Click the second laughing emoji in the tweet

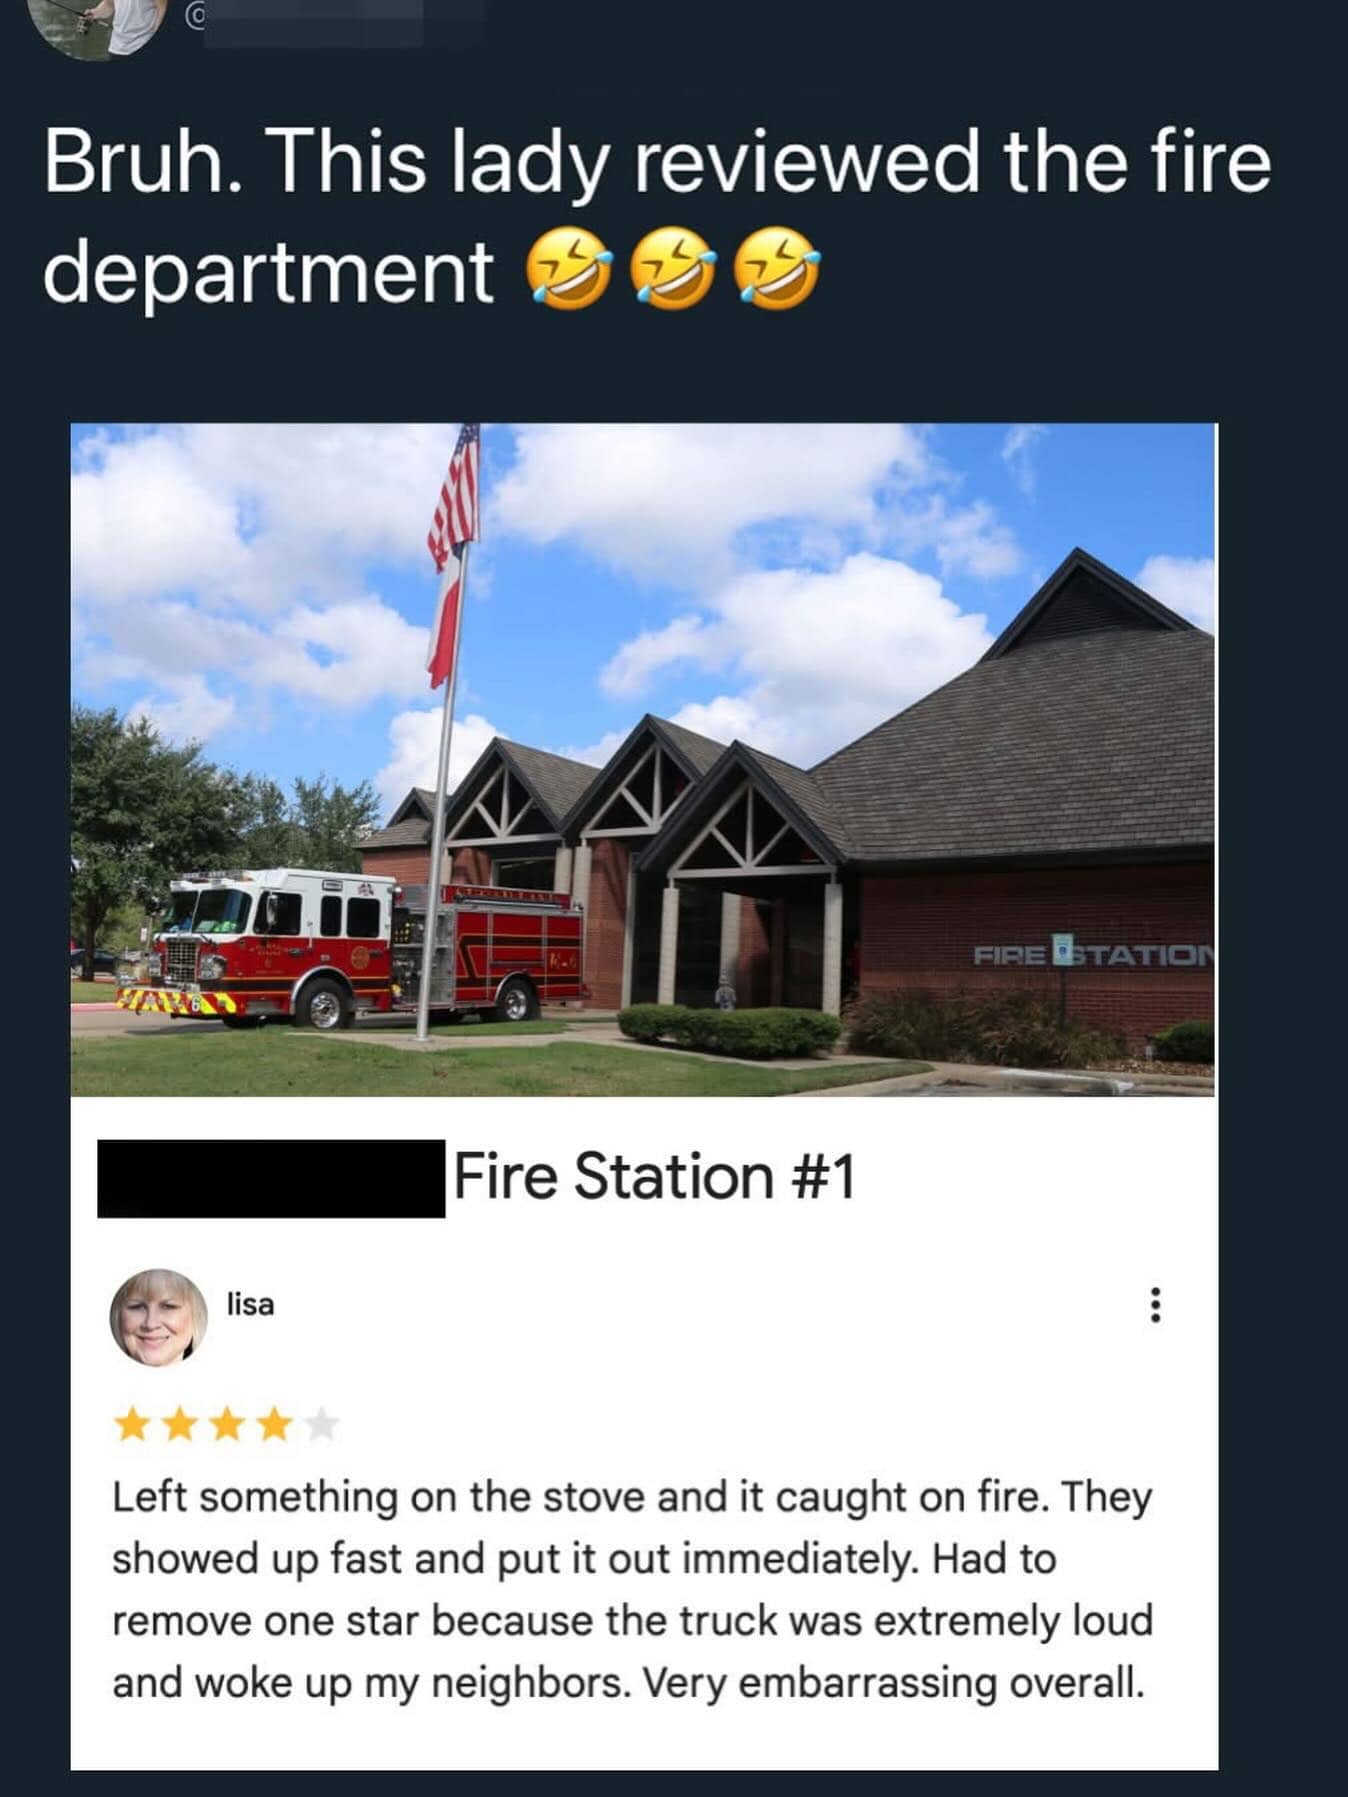(x=674, y=267)
